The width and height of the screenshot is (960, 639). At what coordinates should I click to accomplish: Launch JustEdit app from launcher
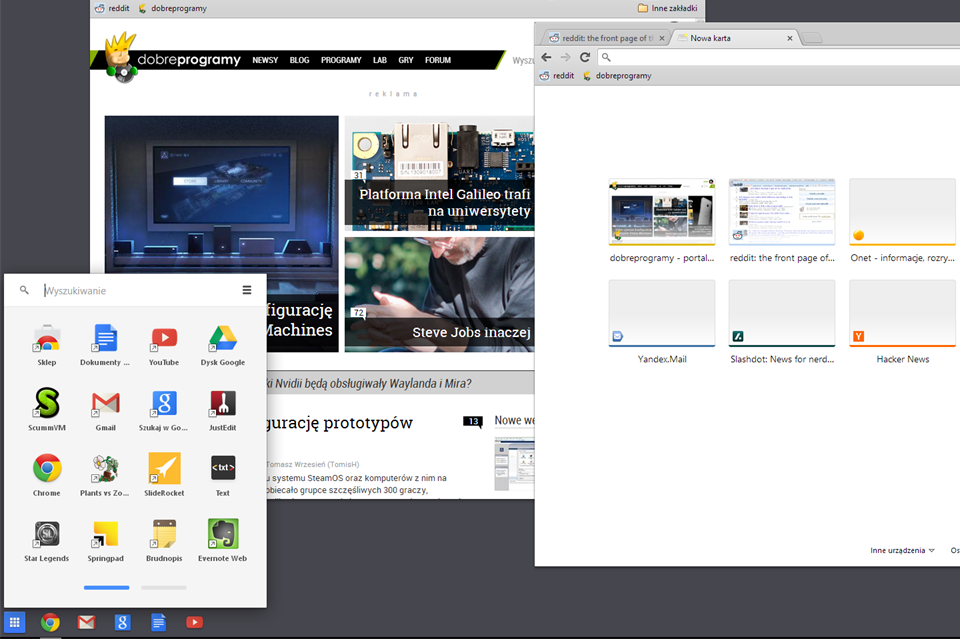coord(223,410)
